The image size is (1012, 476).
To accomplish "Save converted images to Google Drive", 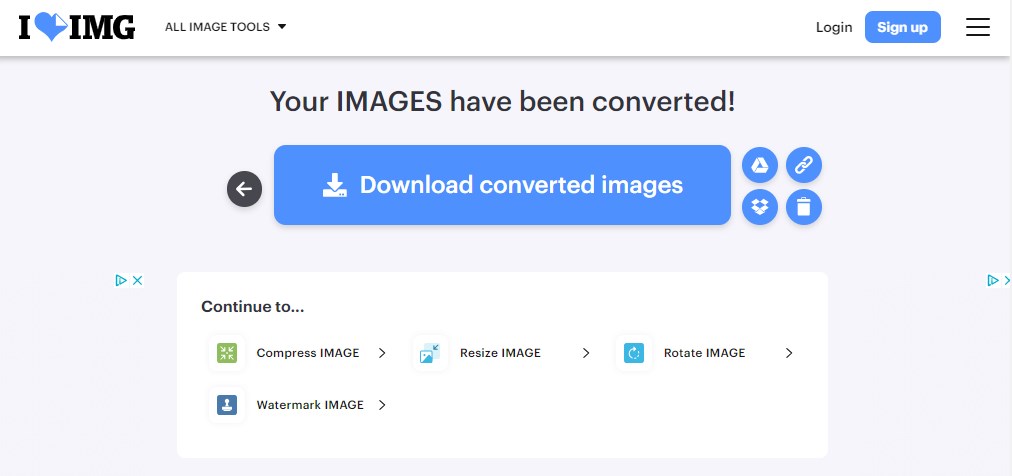I will [x=760, y=165].
